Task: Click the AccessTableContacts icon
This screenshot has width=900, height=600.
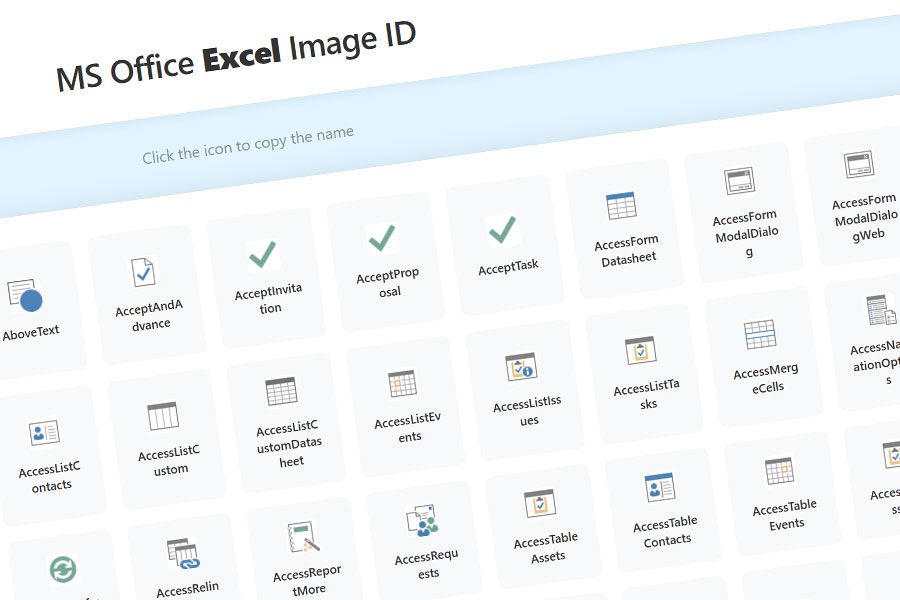Action: pos(660,487)
